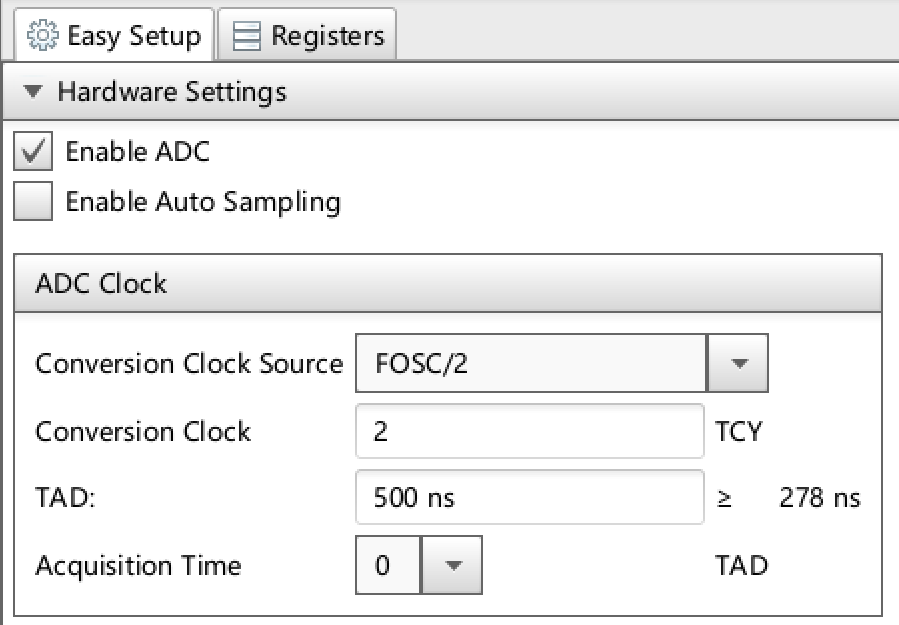
Task: Click the TAD 500 ns field
Action: (x=530, y=497)
